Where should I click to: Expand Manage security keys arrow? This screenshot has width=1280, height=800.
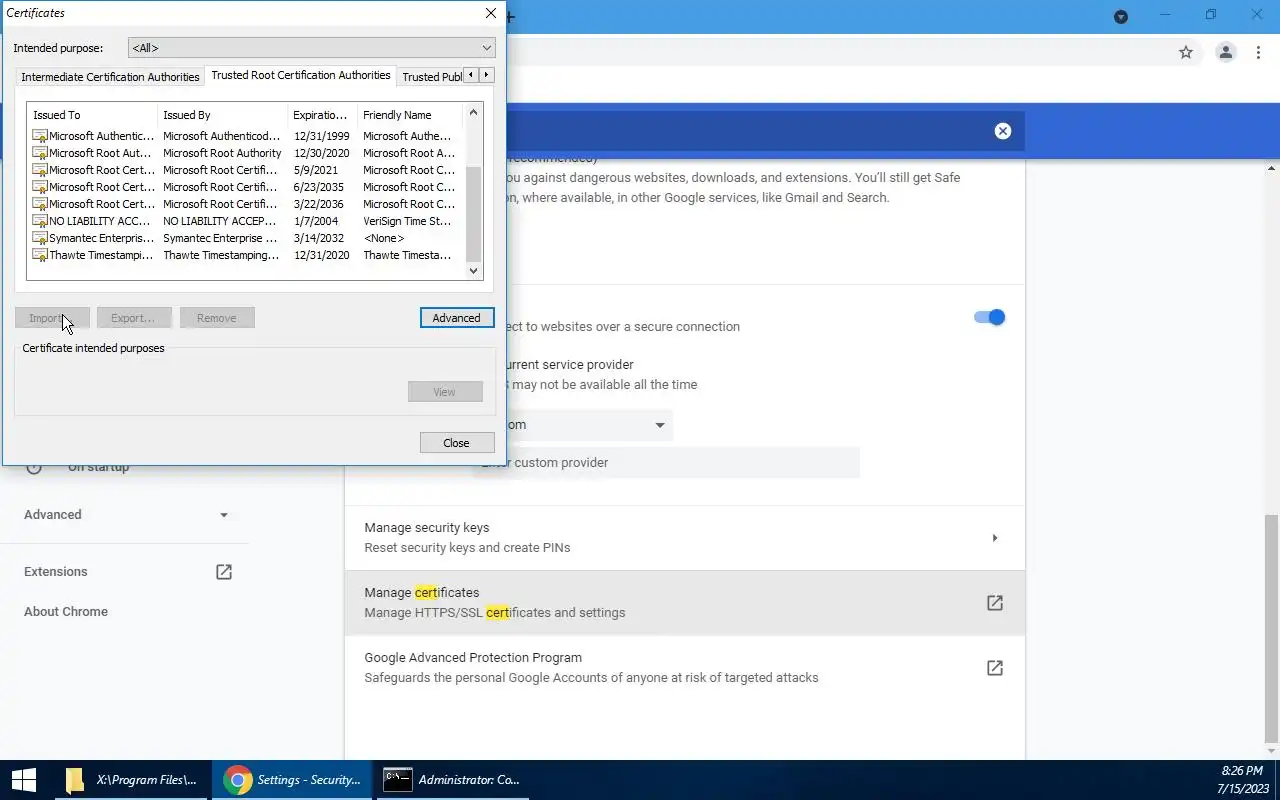click(994, 538)
